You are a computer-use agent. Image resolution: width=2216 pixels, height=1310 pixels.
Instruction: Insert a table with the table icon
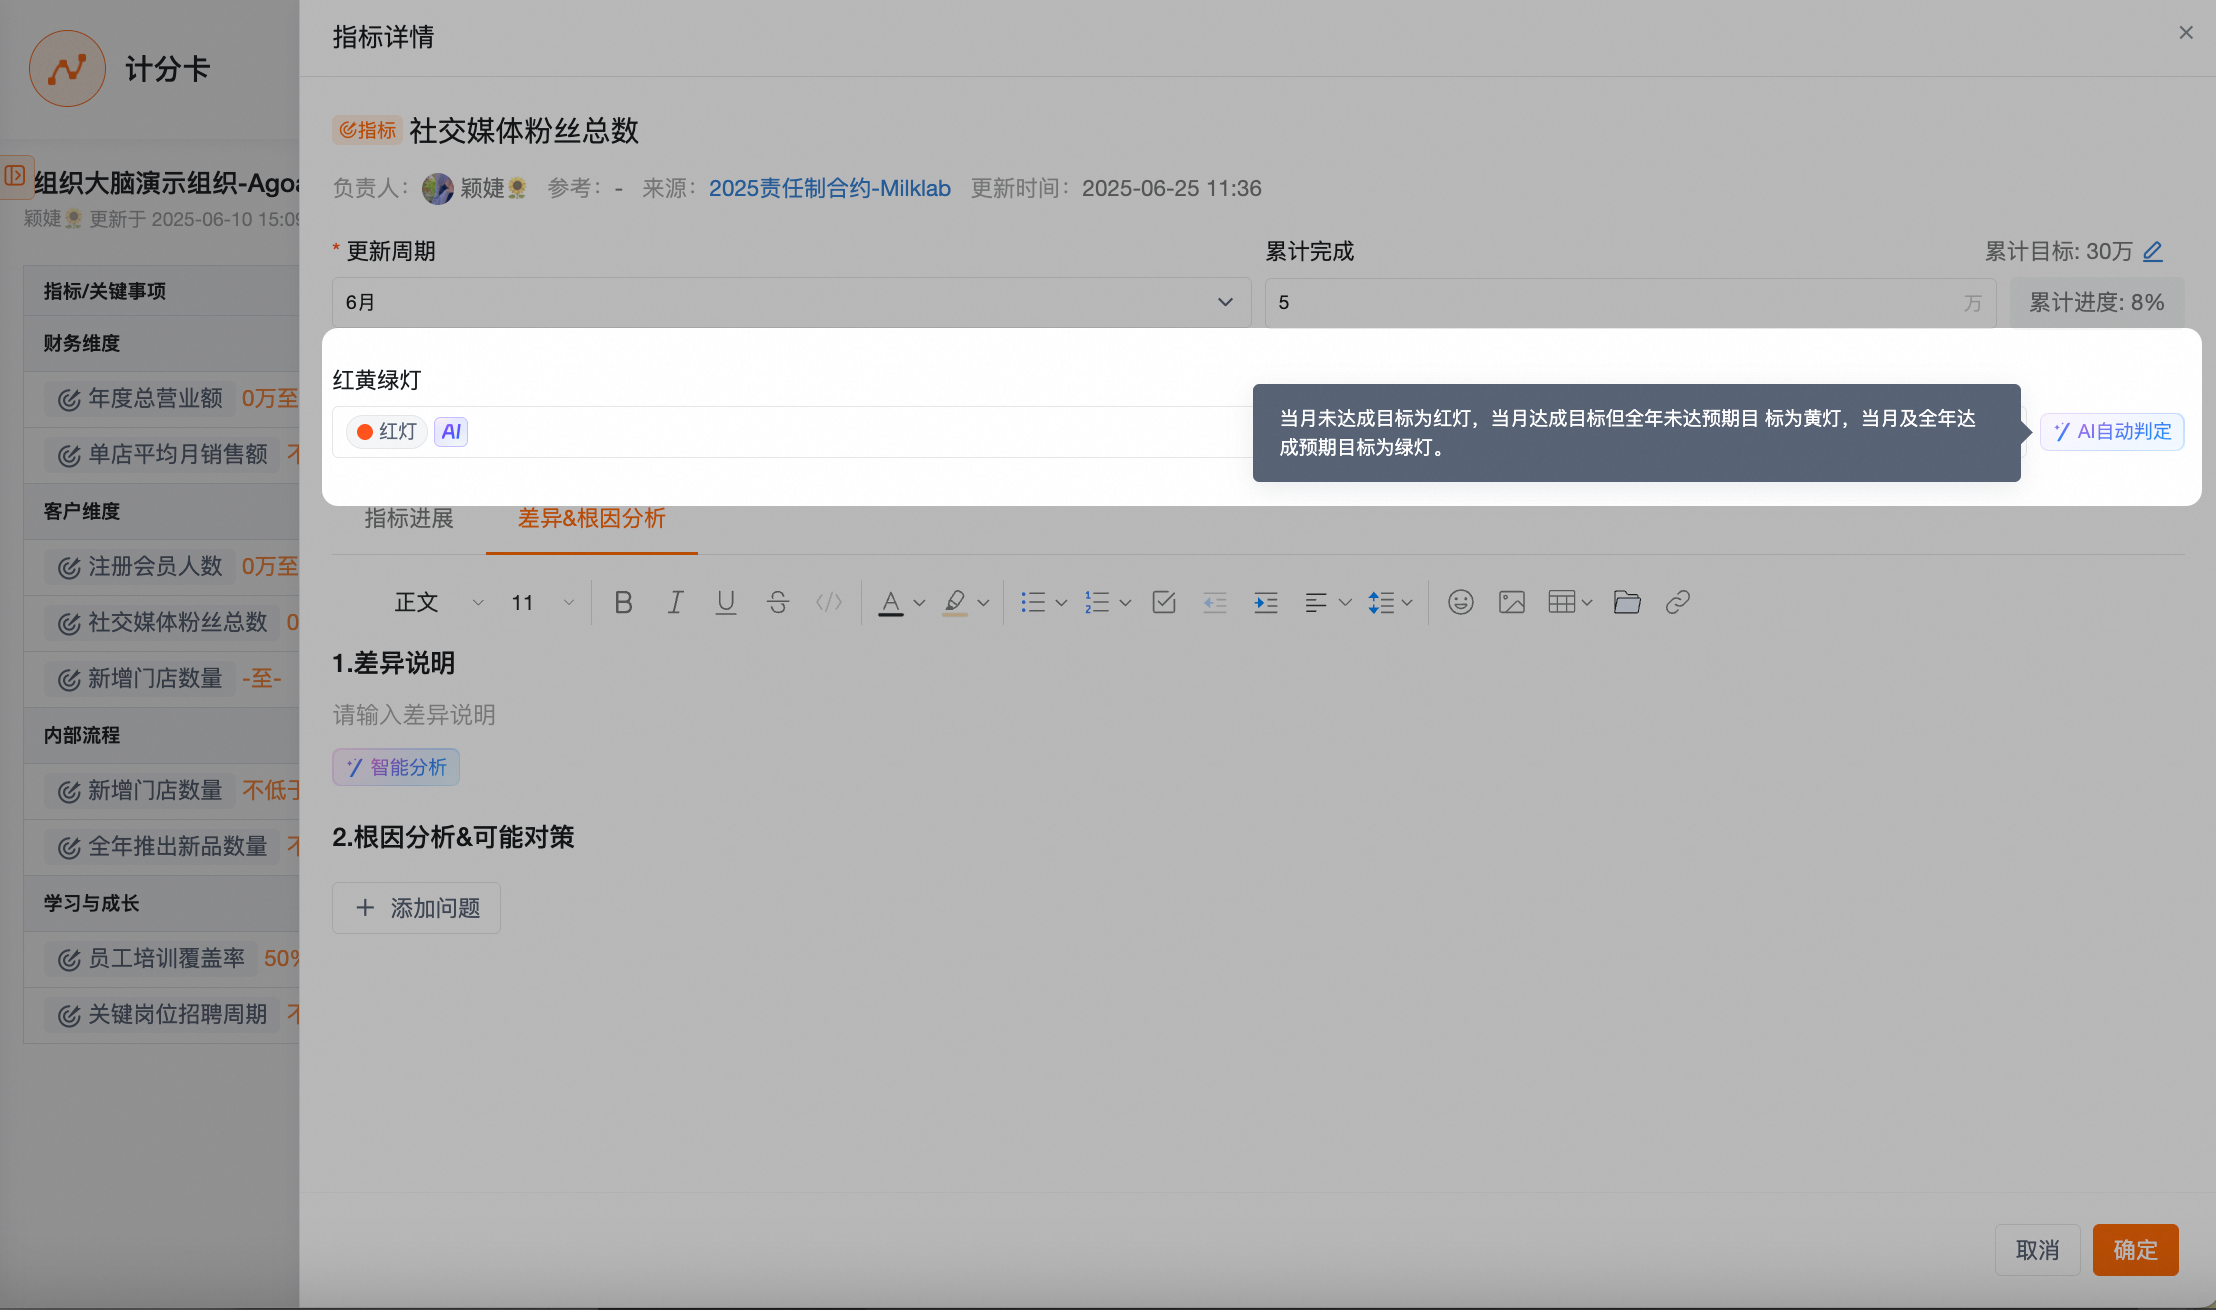pos(1561,602)
